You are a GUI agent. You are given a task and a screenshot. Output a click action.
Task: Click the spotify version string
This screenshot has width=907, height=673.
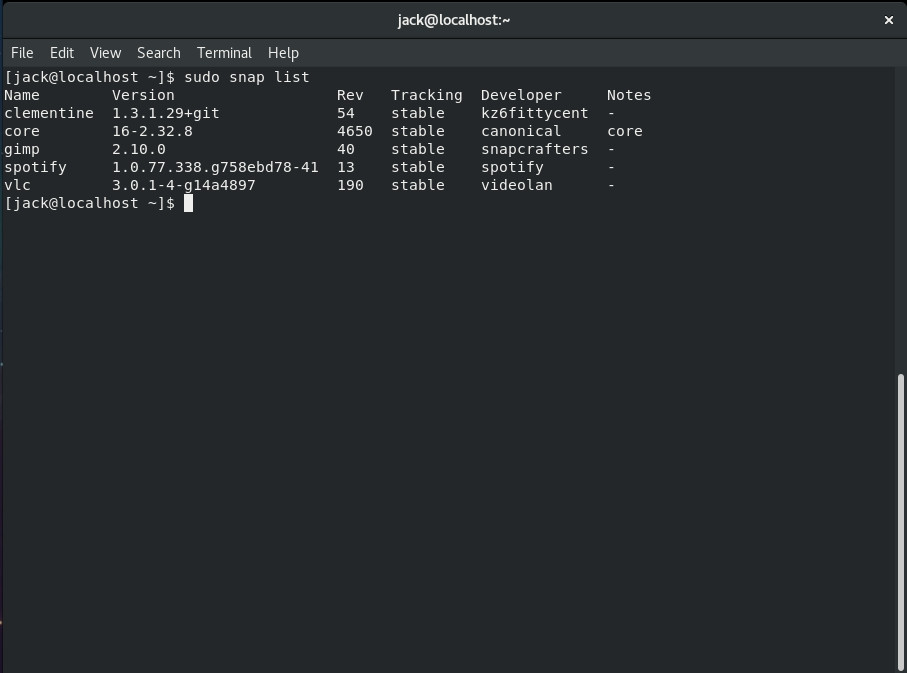(x=215, y=168)
